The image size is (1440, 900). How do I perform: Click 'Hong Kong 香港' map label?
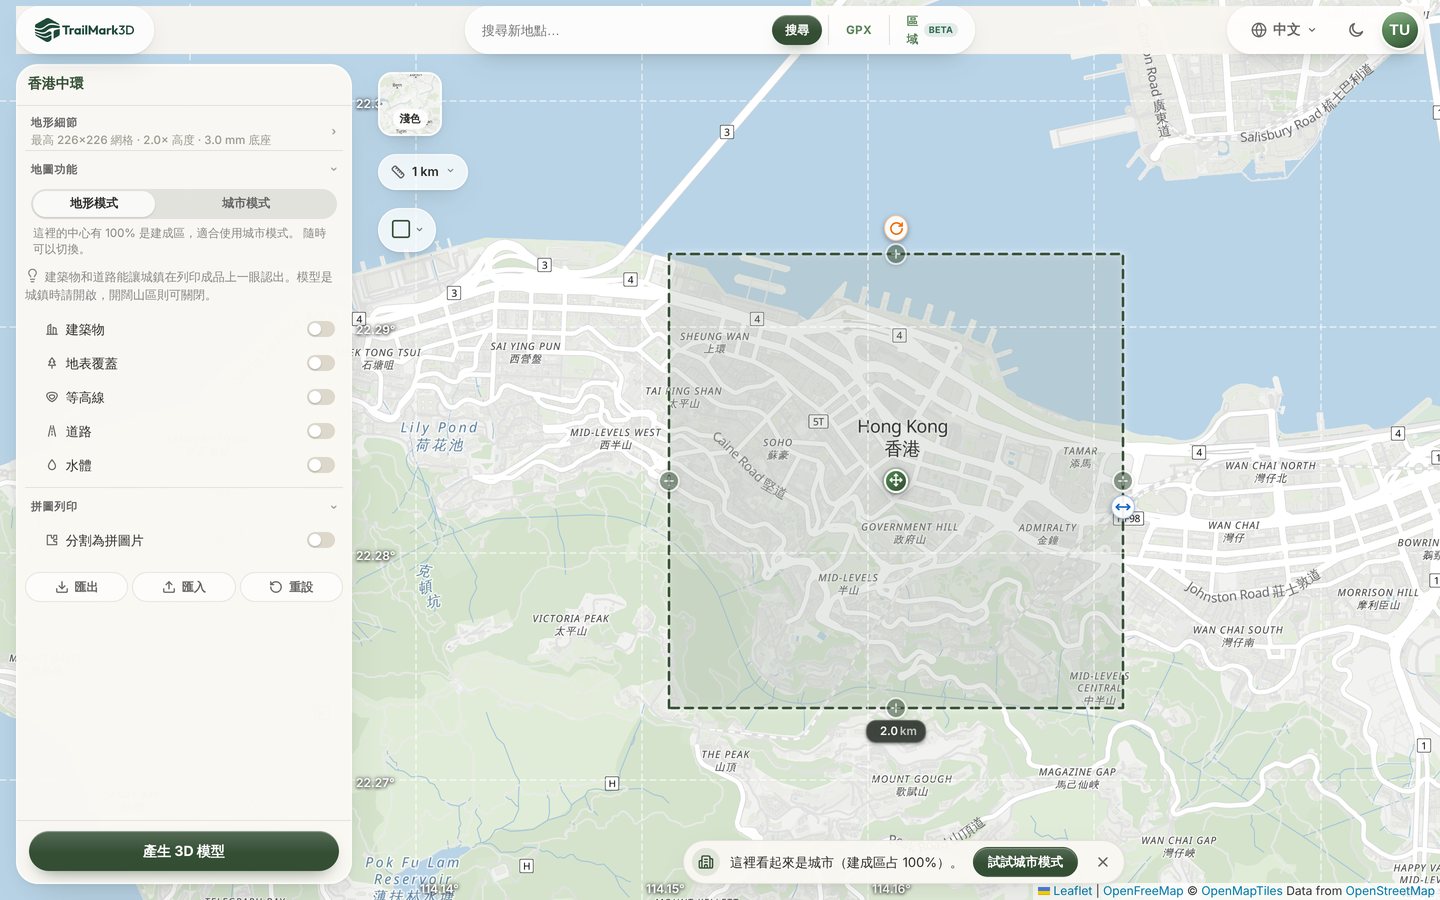(x=902, y=437)
